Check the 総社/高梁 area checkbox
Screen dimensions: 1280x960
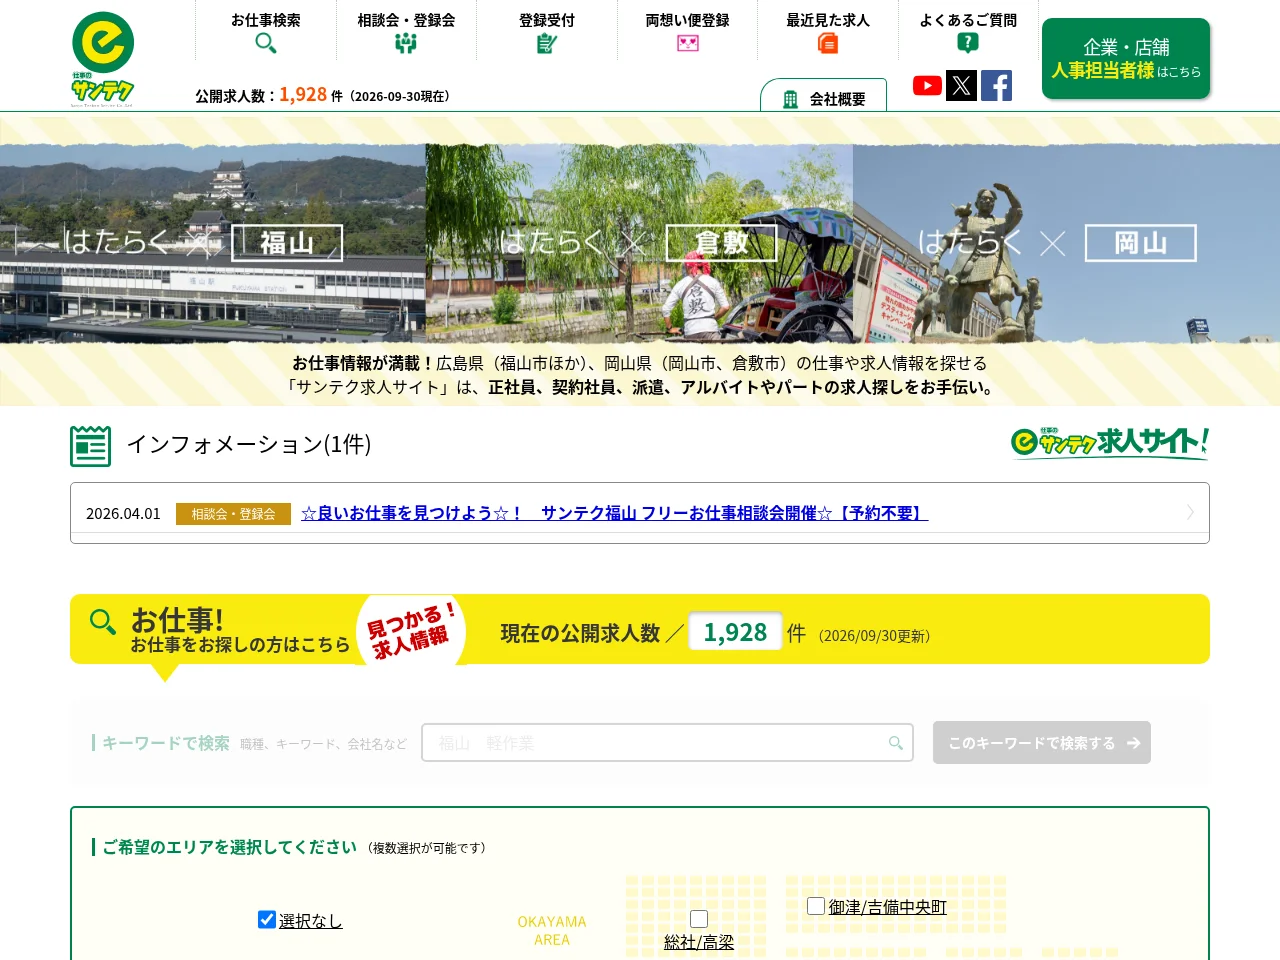[x=699, y=919]
